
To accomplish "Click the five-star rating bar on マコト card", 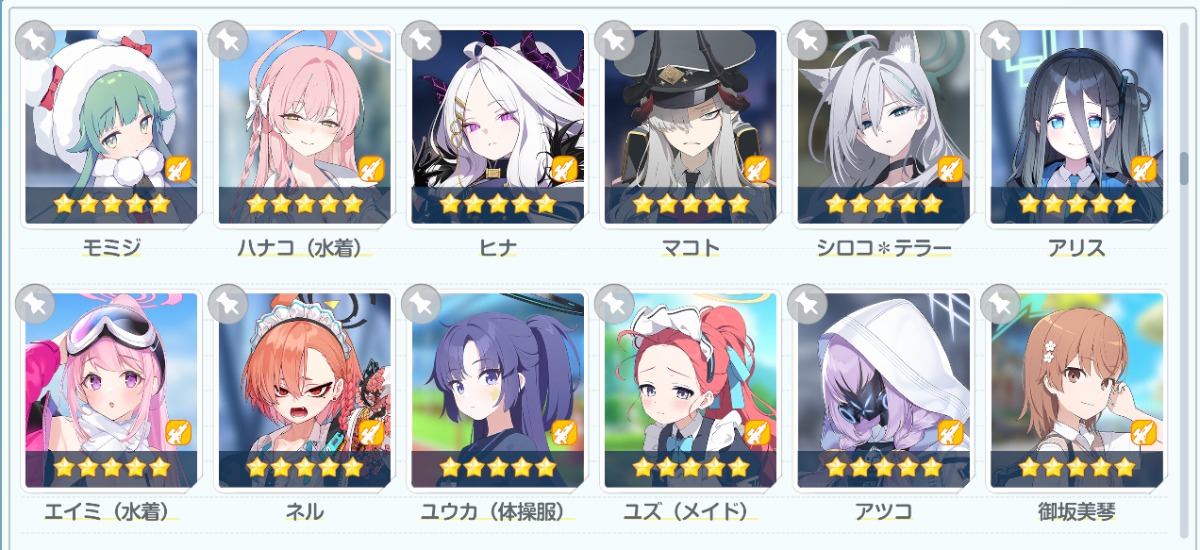I will click(691, 204).
